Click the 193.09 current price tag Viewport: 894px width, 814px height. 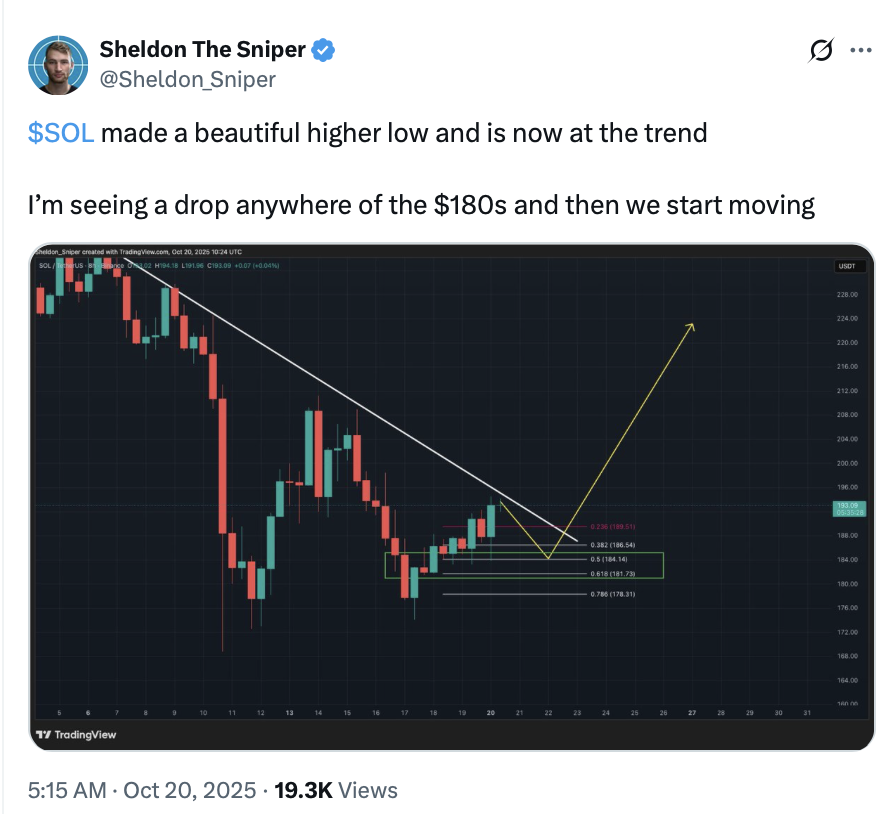tap(846, 508)
